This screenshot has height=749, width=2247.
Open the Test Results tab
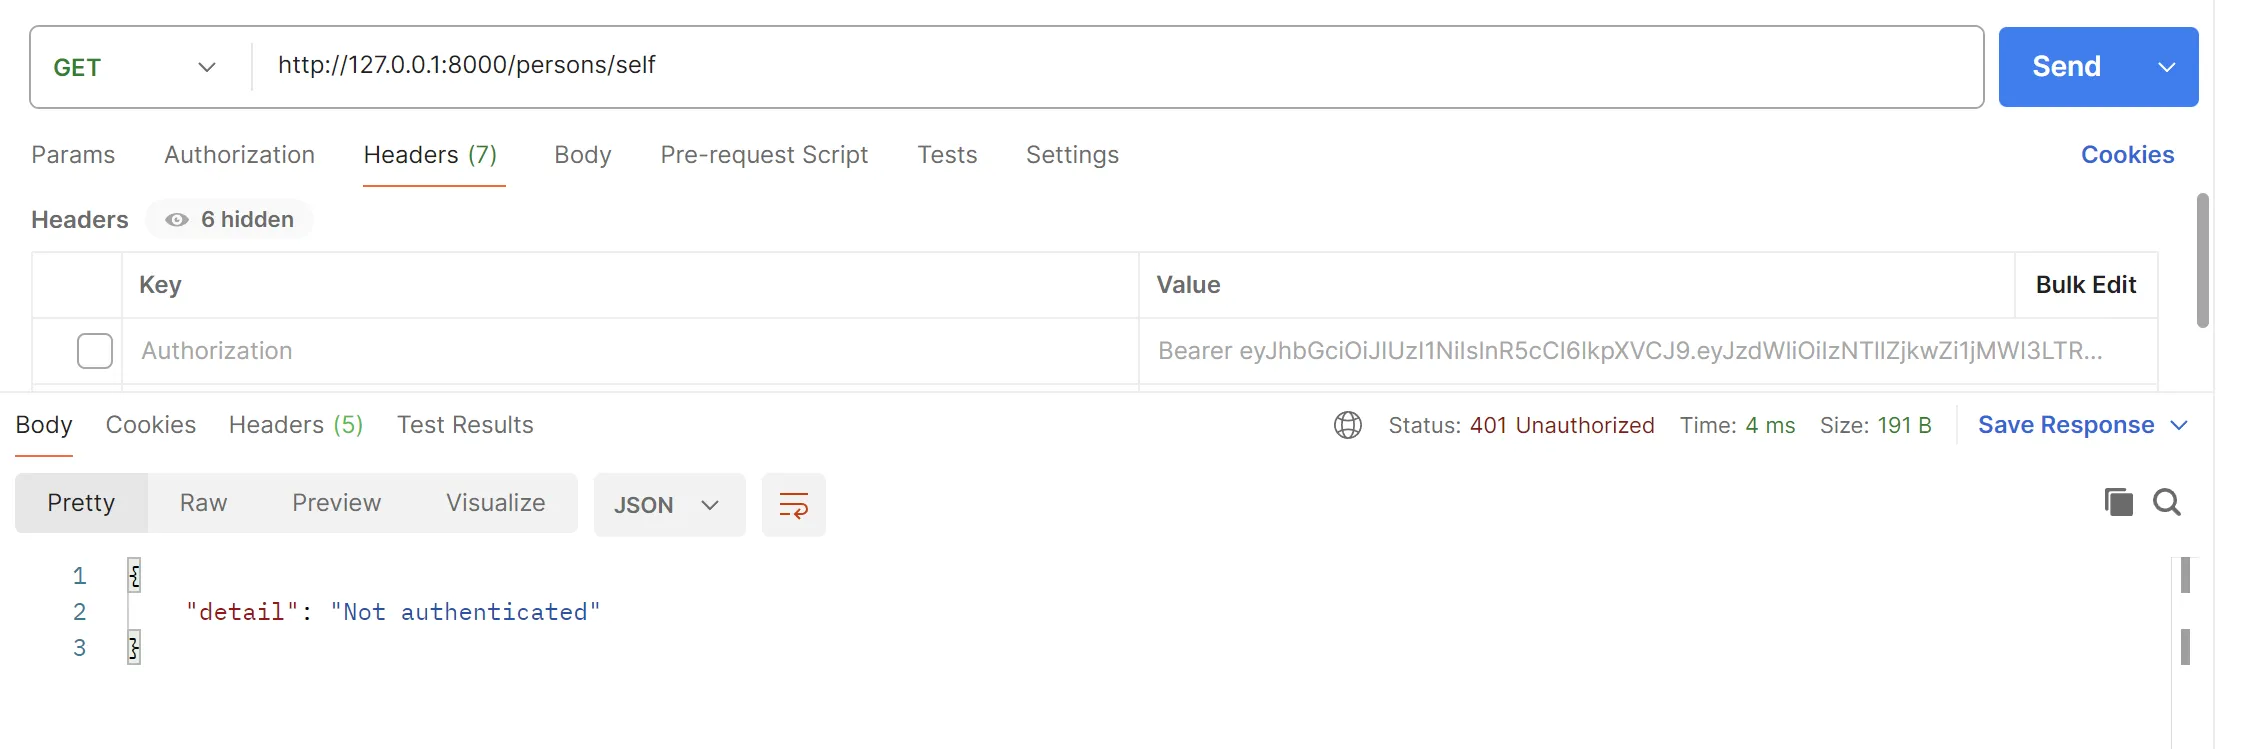tap(465, 425)
